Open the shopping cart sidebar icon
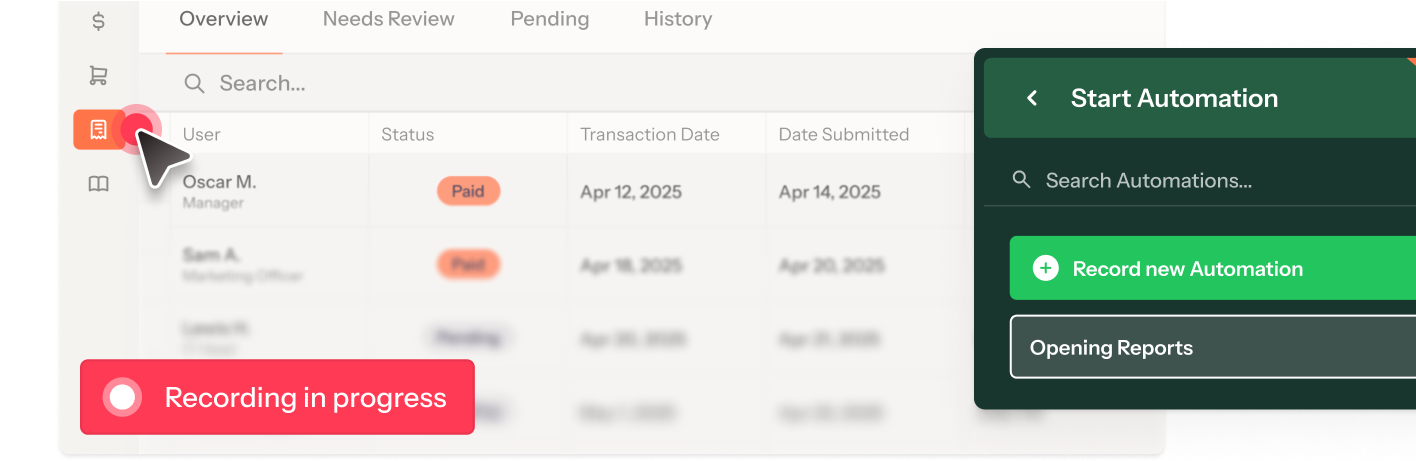 (98, 75)
